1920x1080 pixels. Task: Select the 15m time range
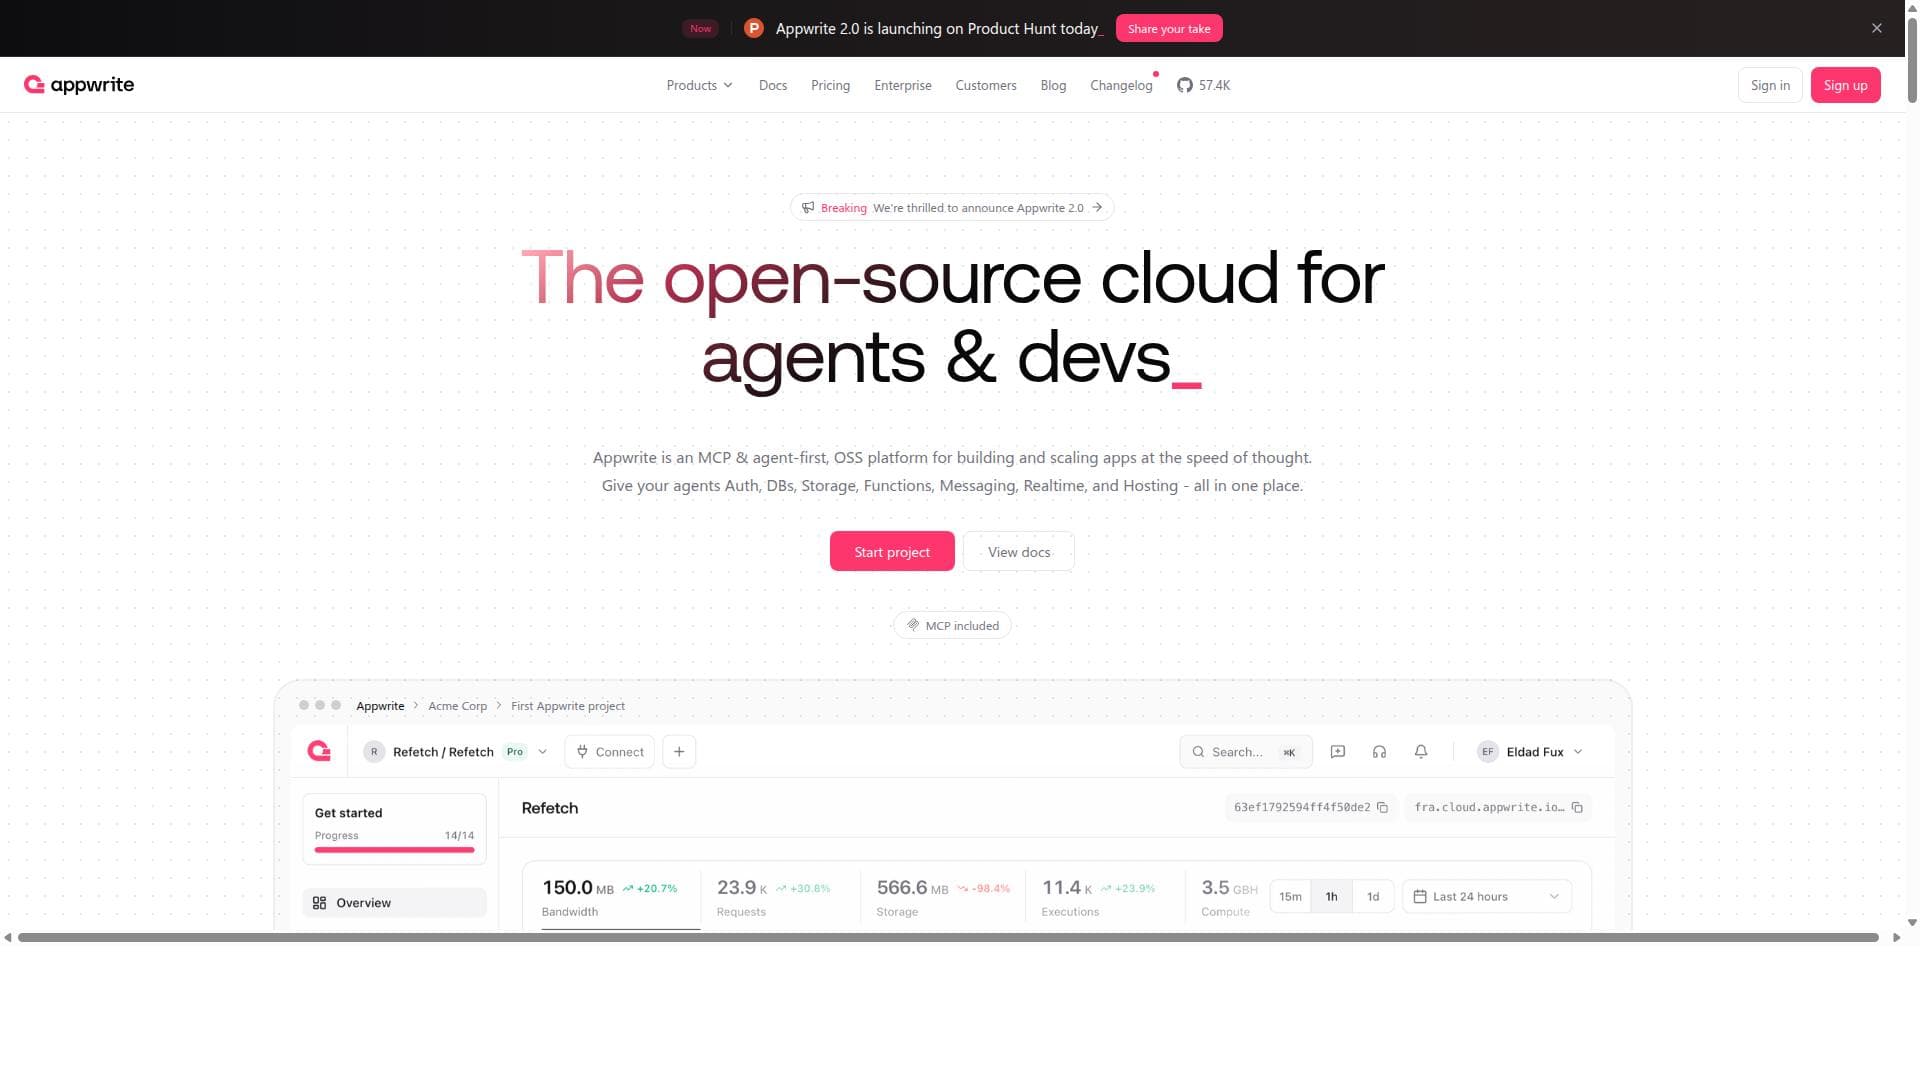(1290, 896)
